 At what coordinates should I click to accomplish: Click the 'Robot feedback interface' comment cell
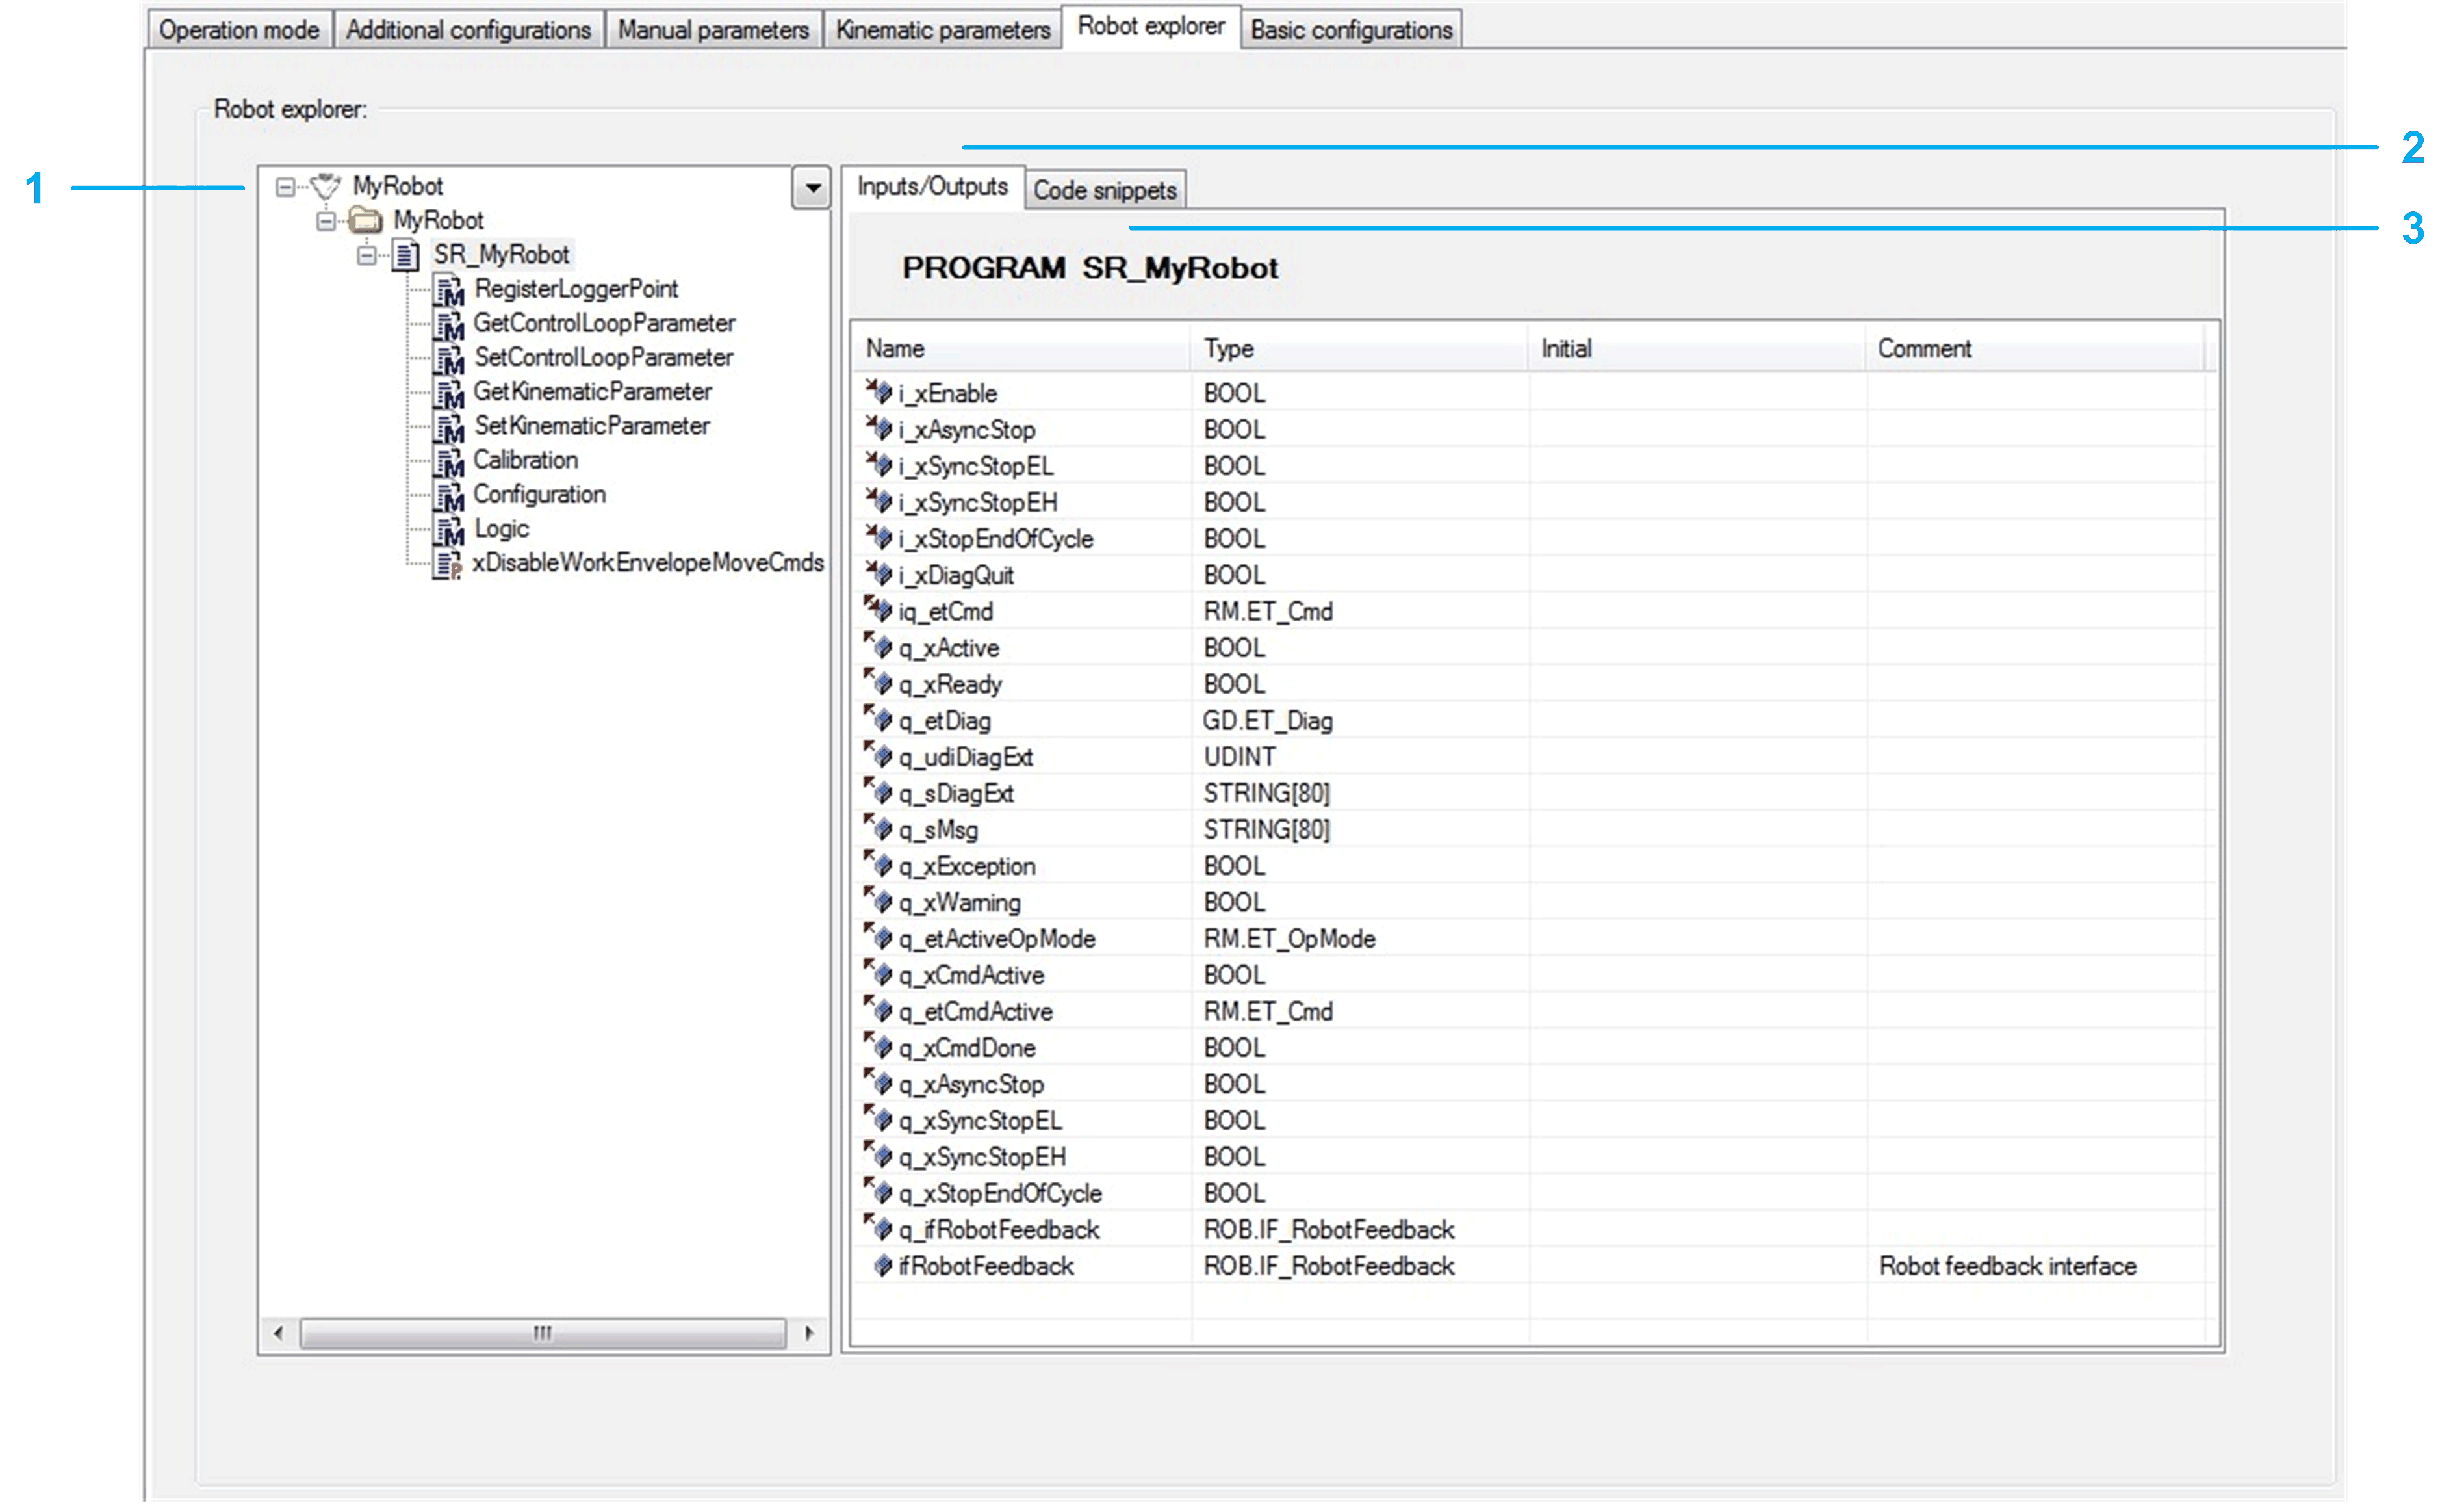point(2007,1267)
